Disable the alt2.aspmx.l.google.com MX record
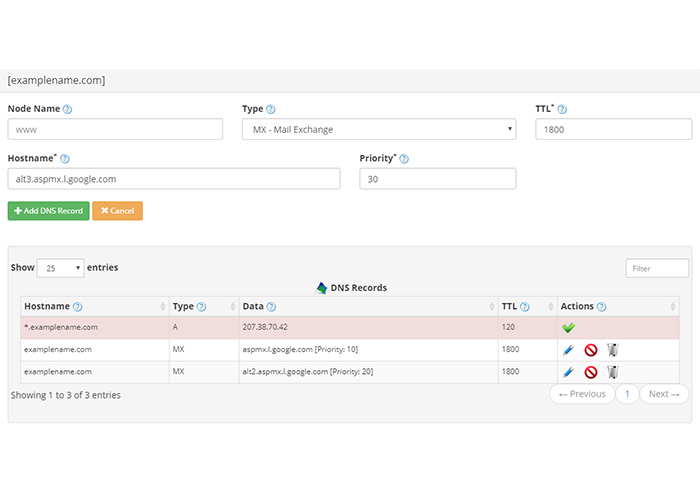 click(x=590, y=372)
